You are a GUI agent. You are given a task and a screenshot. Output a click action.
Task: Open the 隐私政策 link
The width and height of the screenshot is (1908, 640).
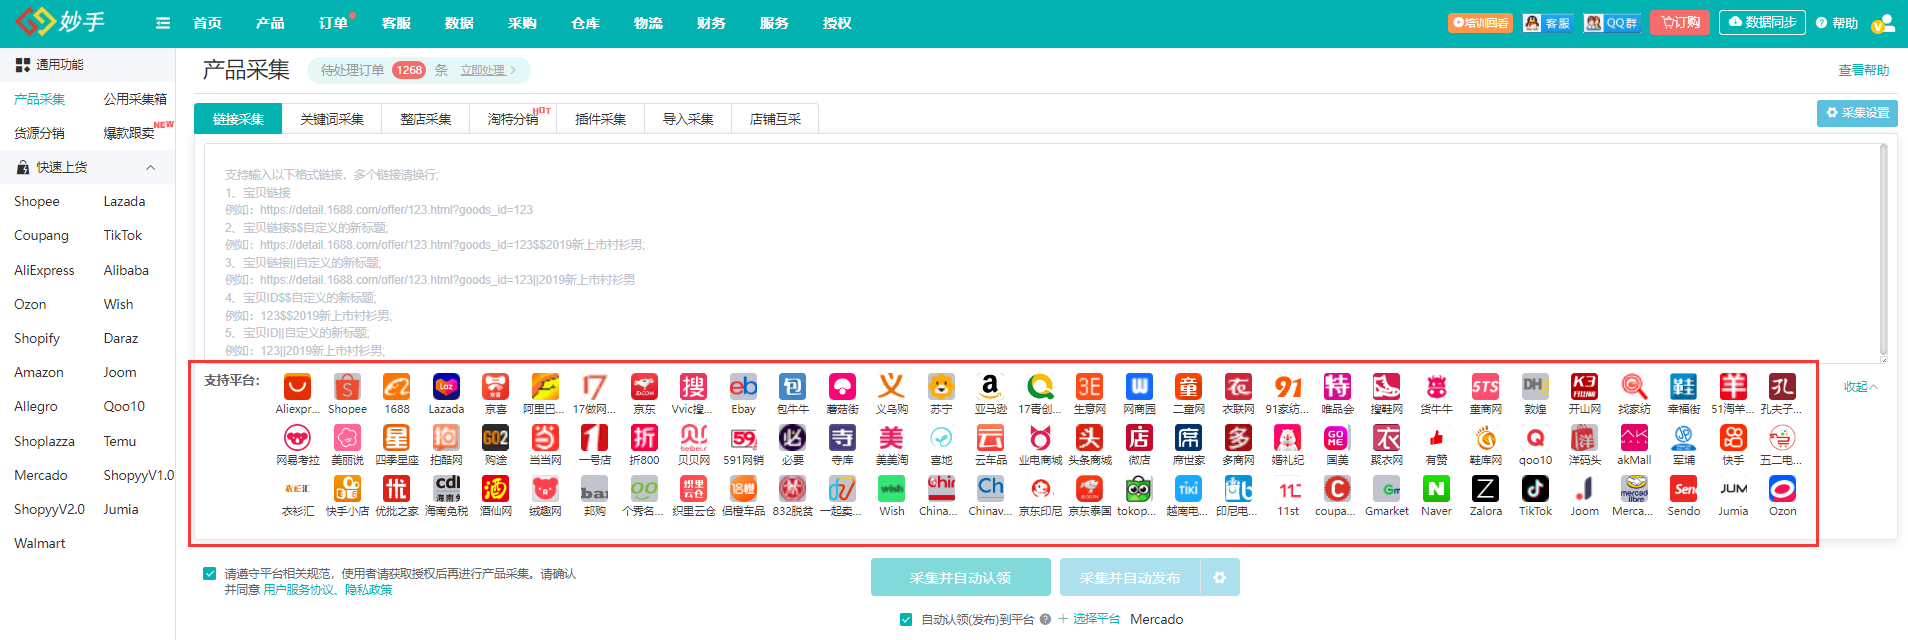coord(369,590)
